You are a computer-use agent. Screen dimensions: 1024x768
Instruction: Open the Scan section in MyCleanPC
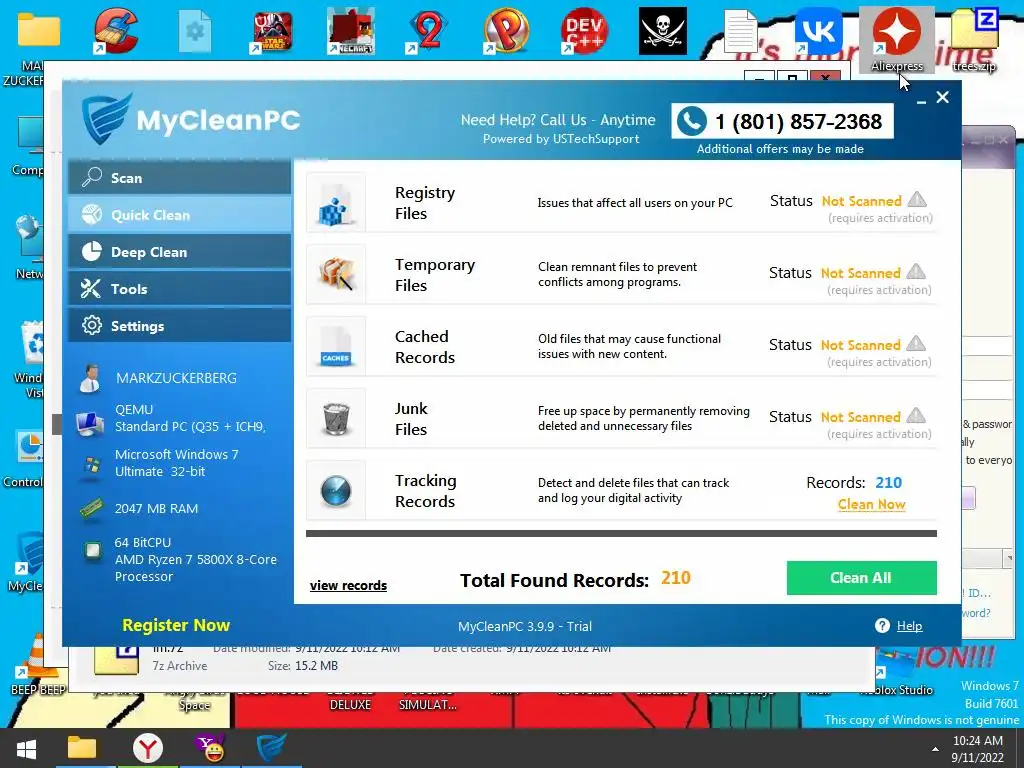180,178
